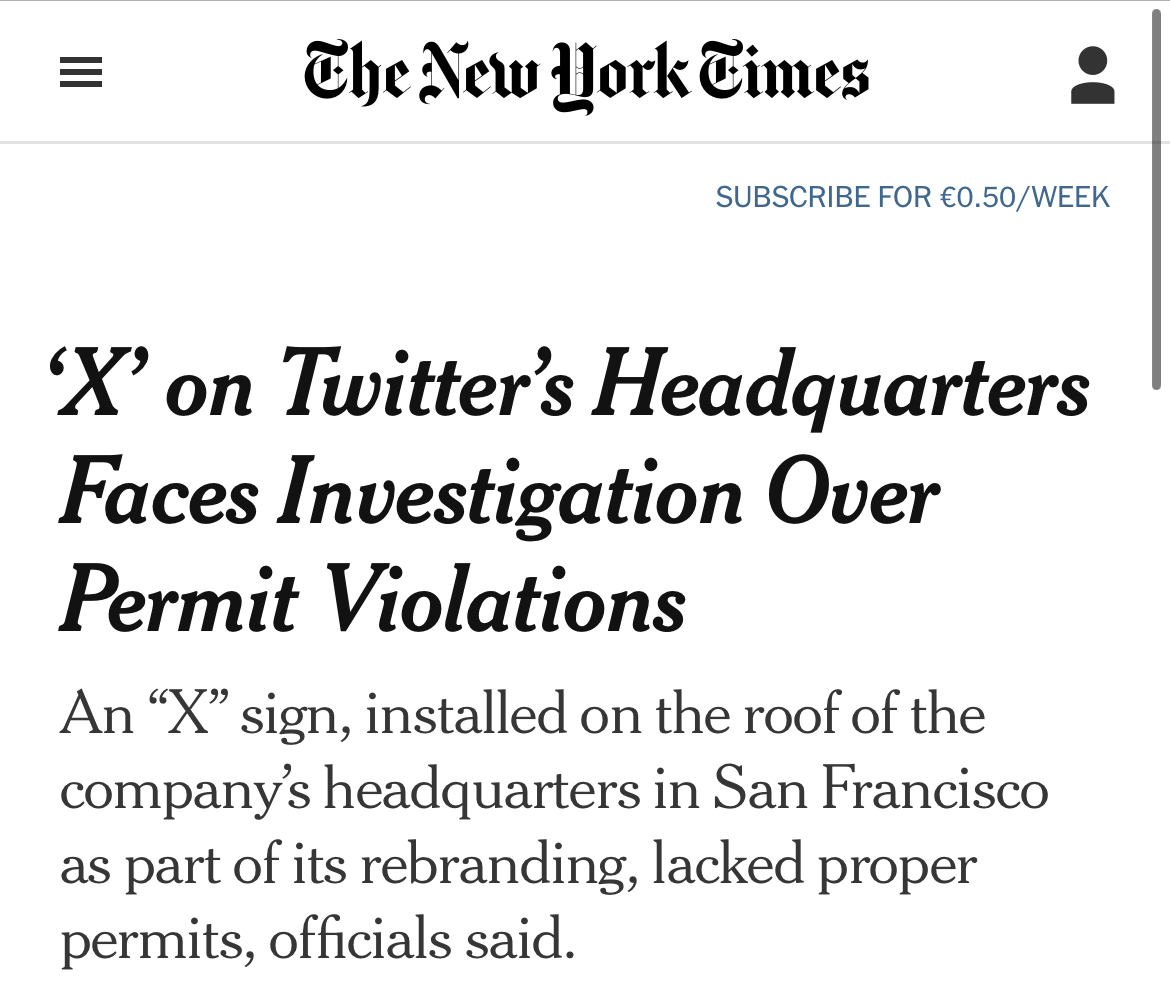Click the user account profile icon

click(1092, 75)
